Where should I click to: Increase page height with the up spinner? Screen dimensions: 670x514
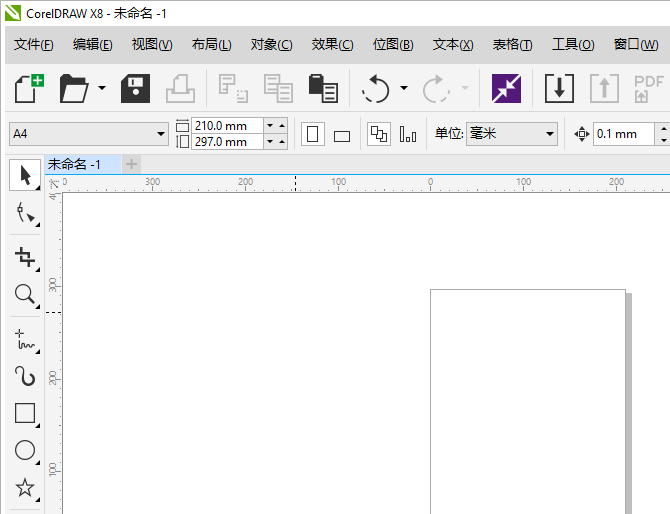click(x=282, y=141)
